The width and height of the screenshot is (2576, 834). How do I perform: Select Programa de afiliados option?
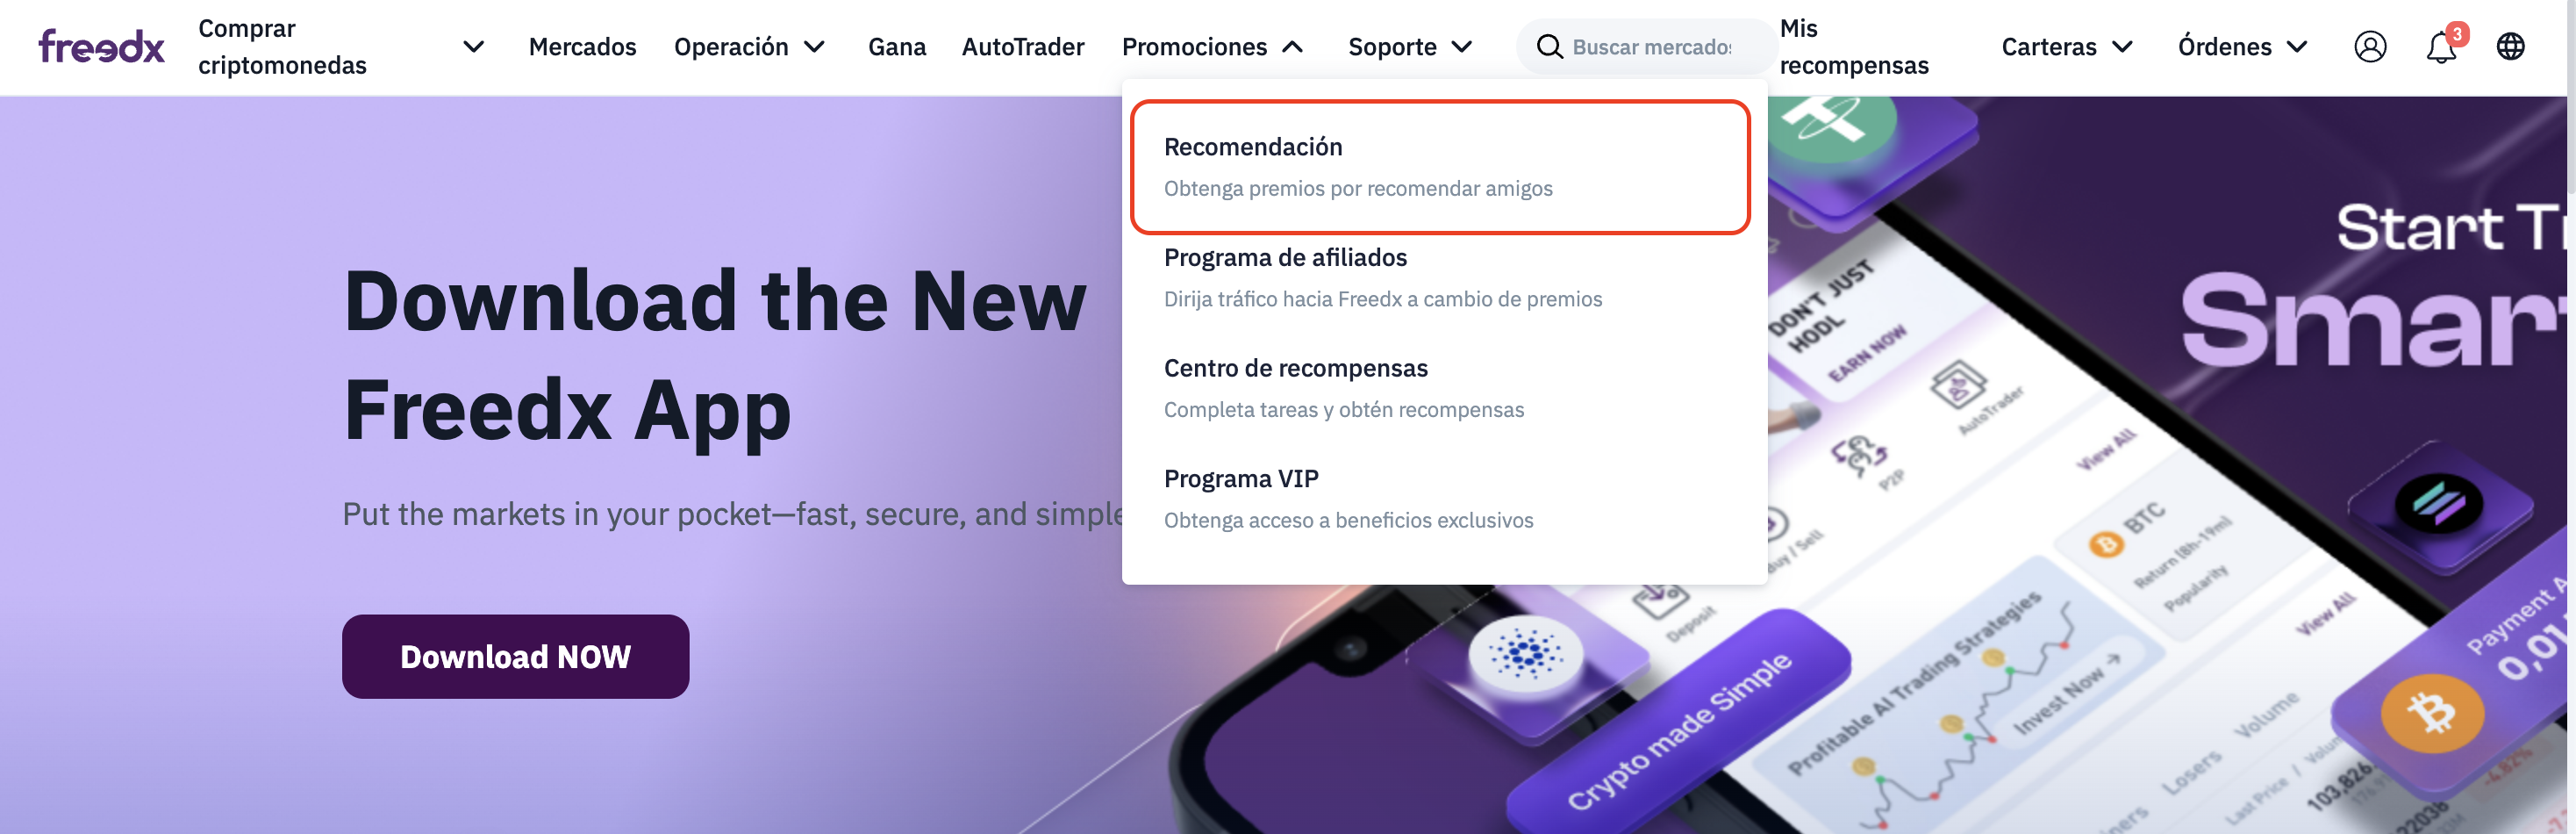click(1440, 278)
